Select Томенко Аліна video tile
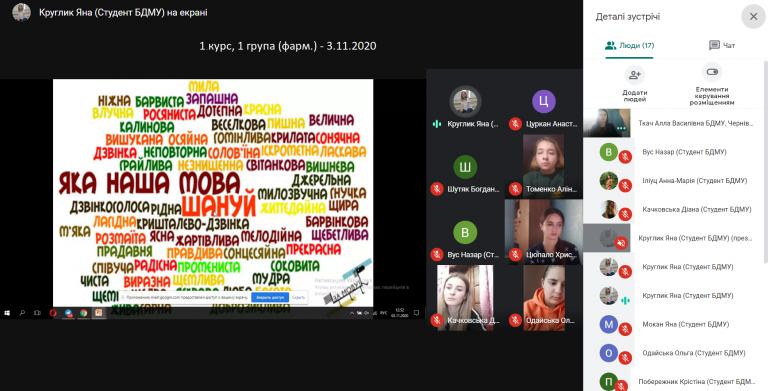This screenshot has height=391, width=768. [544, 166]
